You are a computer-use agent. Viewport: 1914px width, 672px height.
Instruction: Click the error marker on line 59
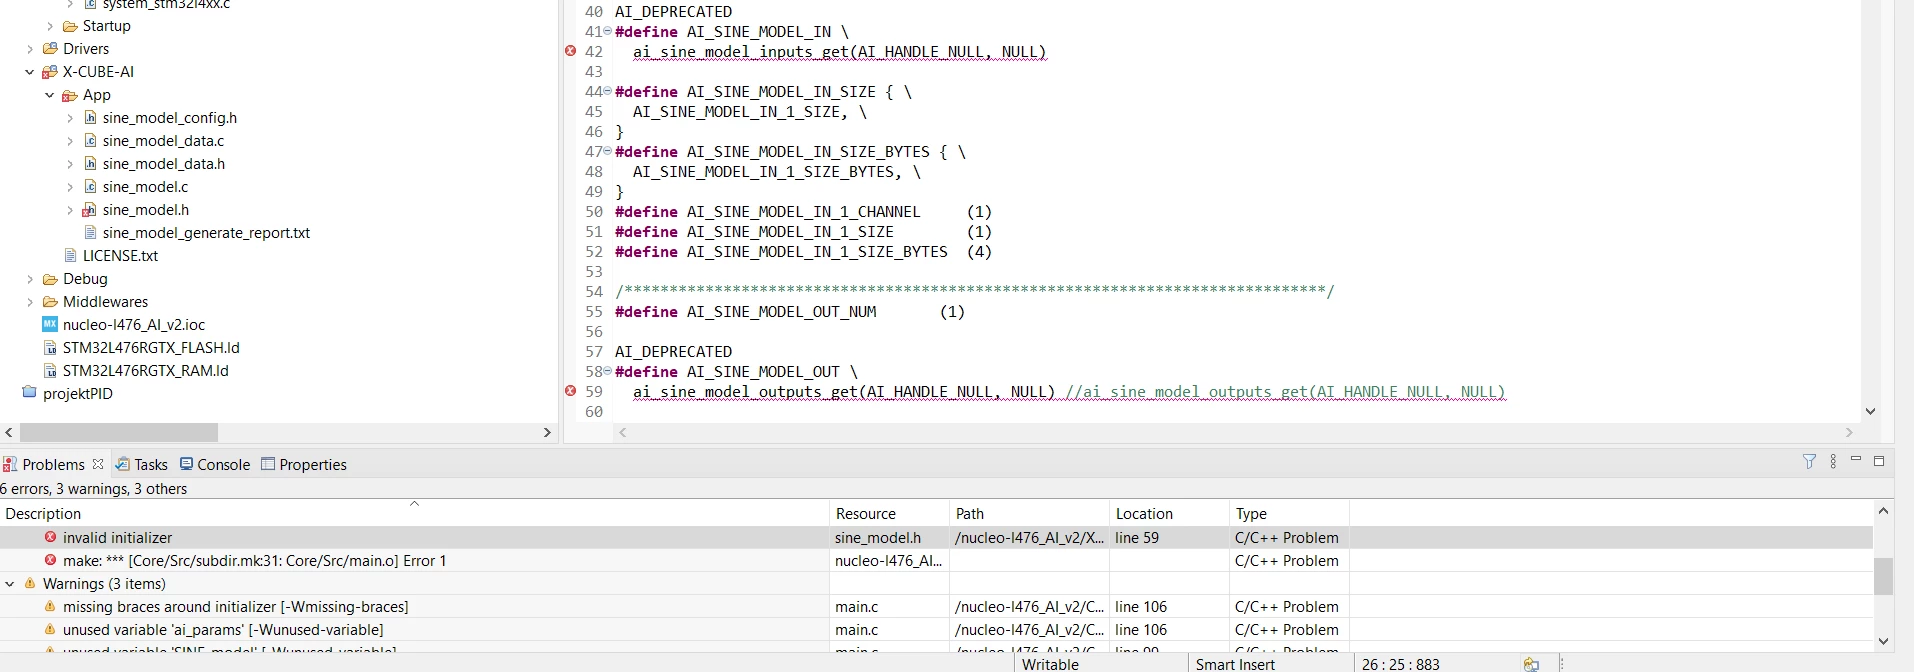570,391
